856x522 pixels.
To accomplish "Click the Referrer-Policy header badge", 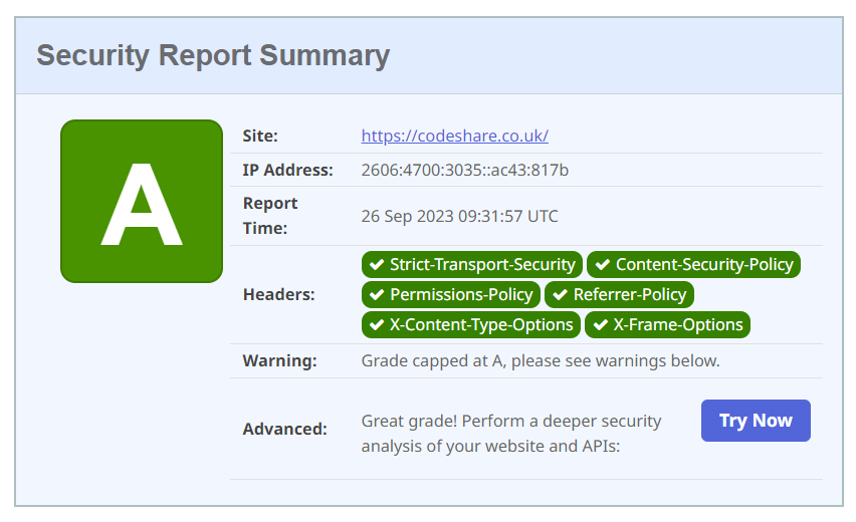I will pos(619,295).
